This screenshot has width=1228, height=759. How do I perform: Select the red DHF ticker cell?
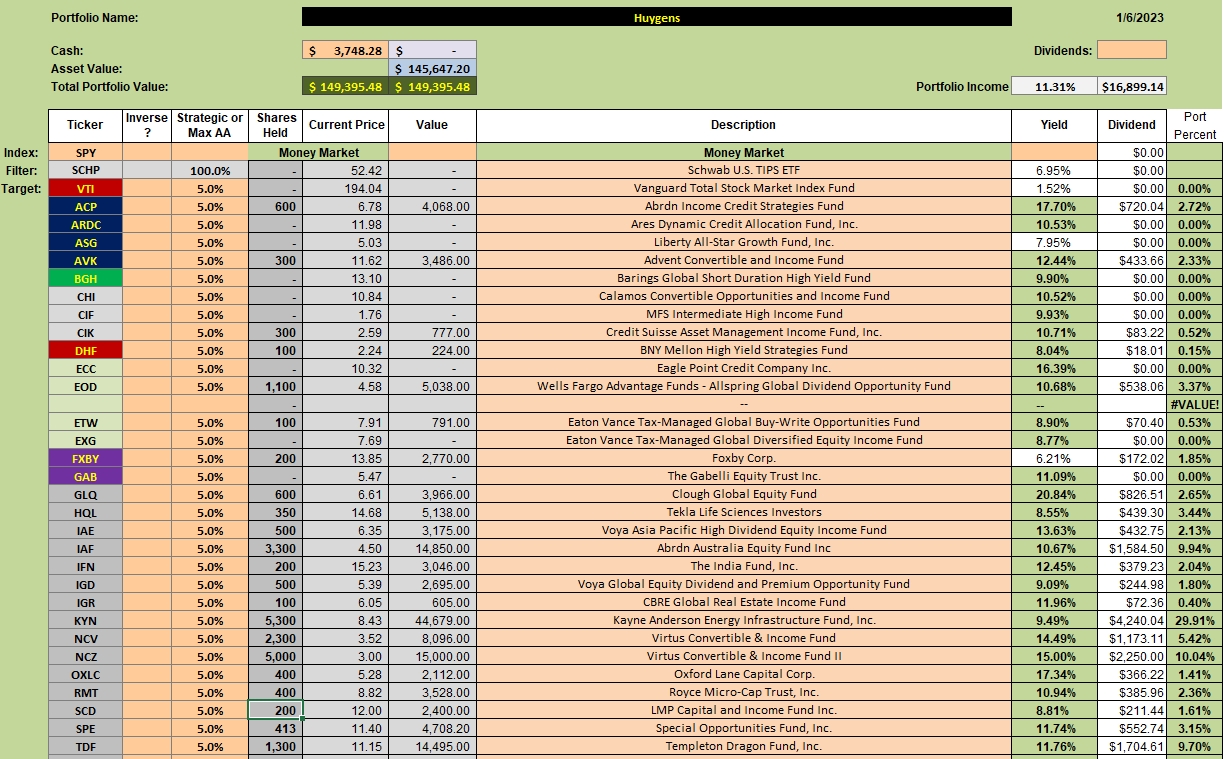85,350
